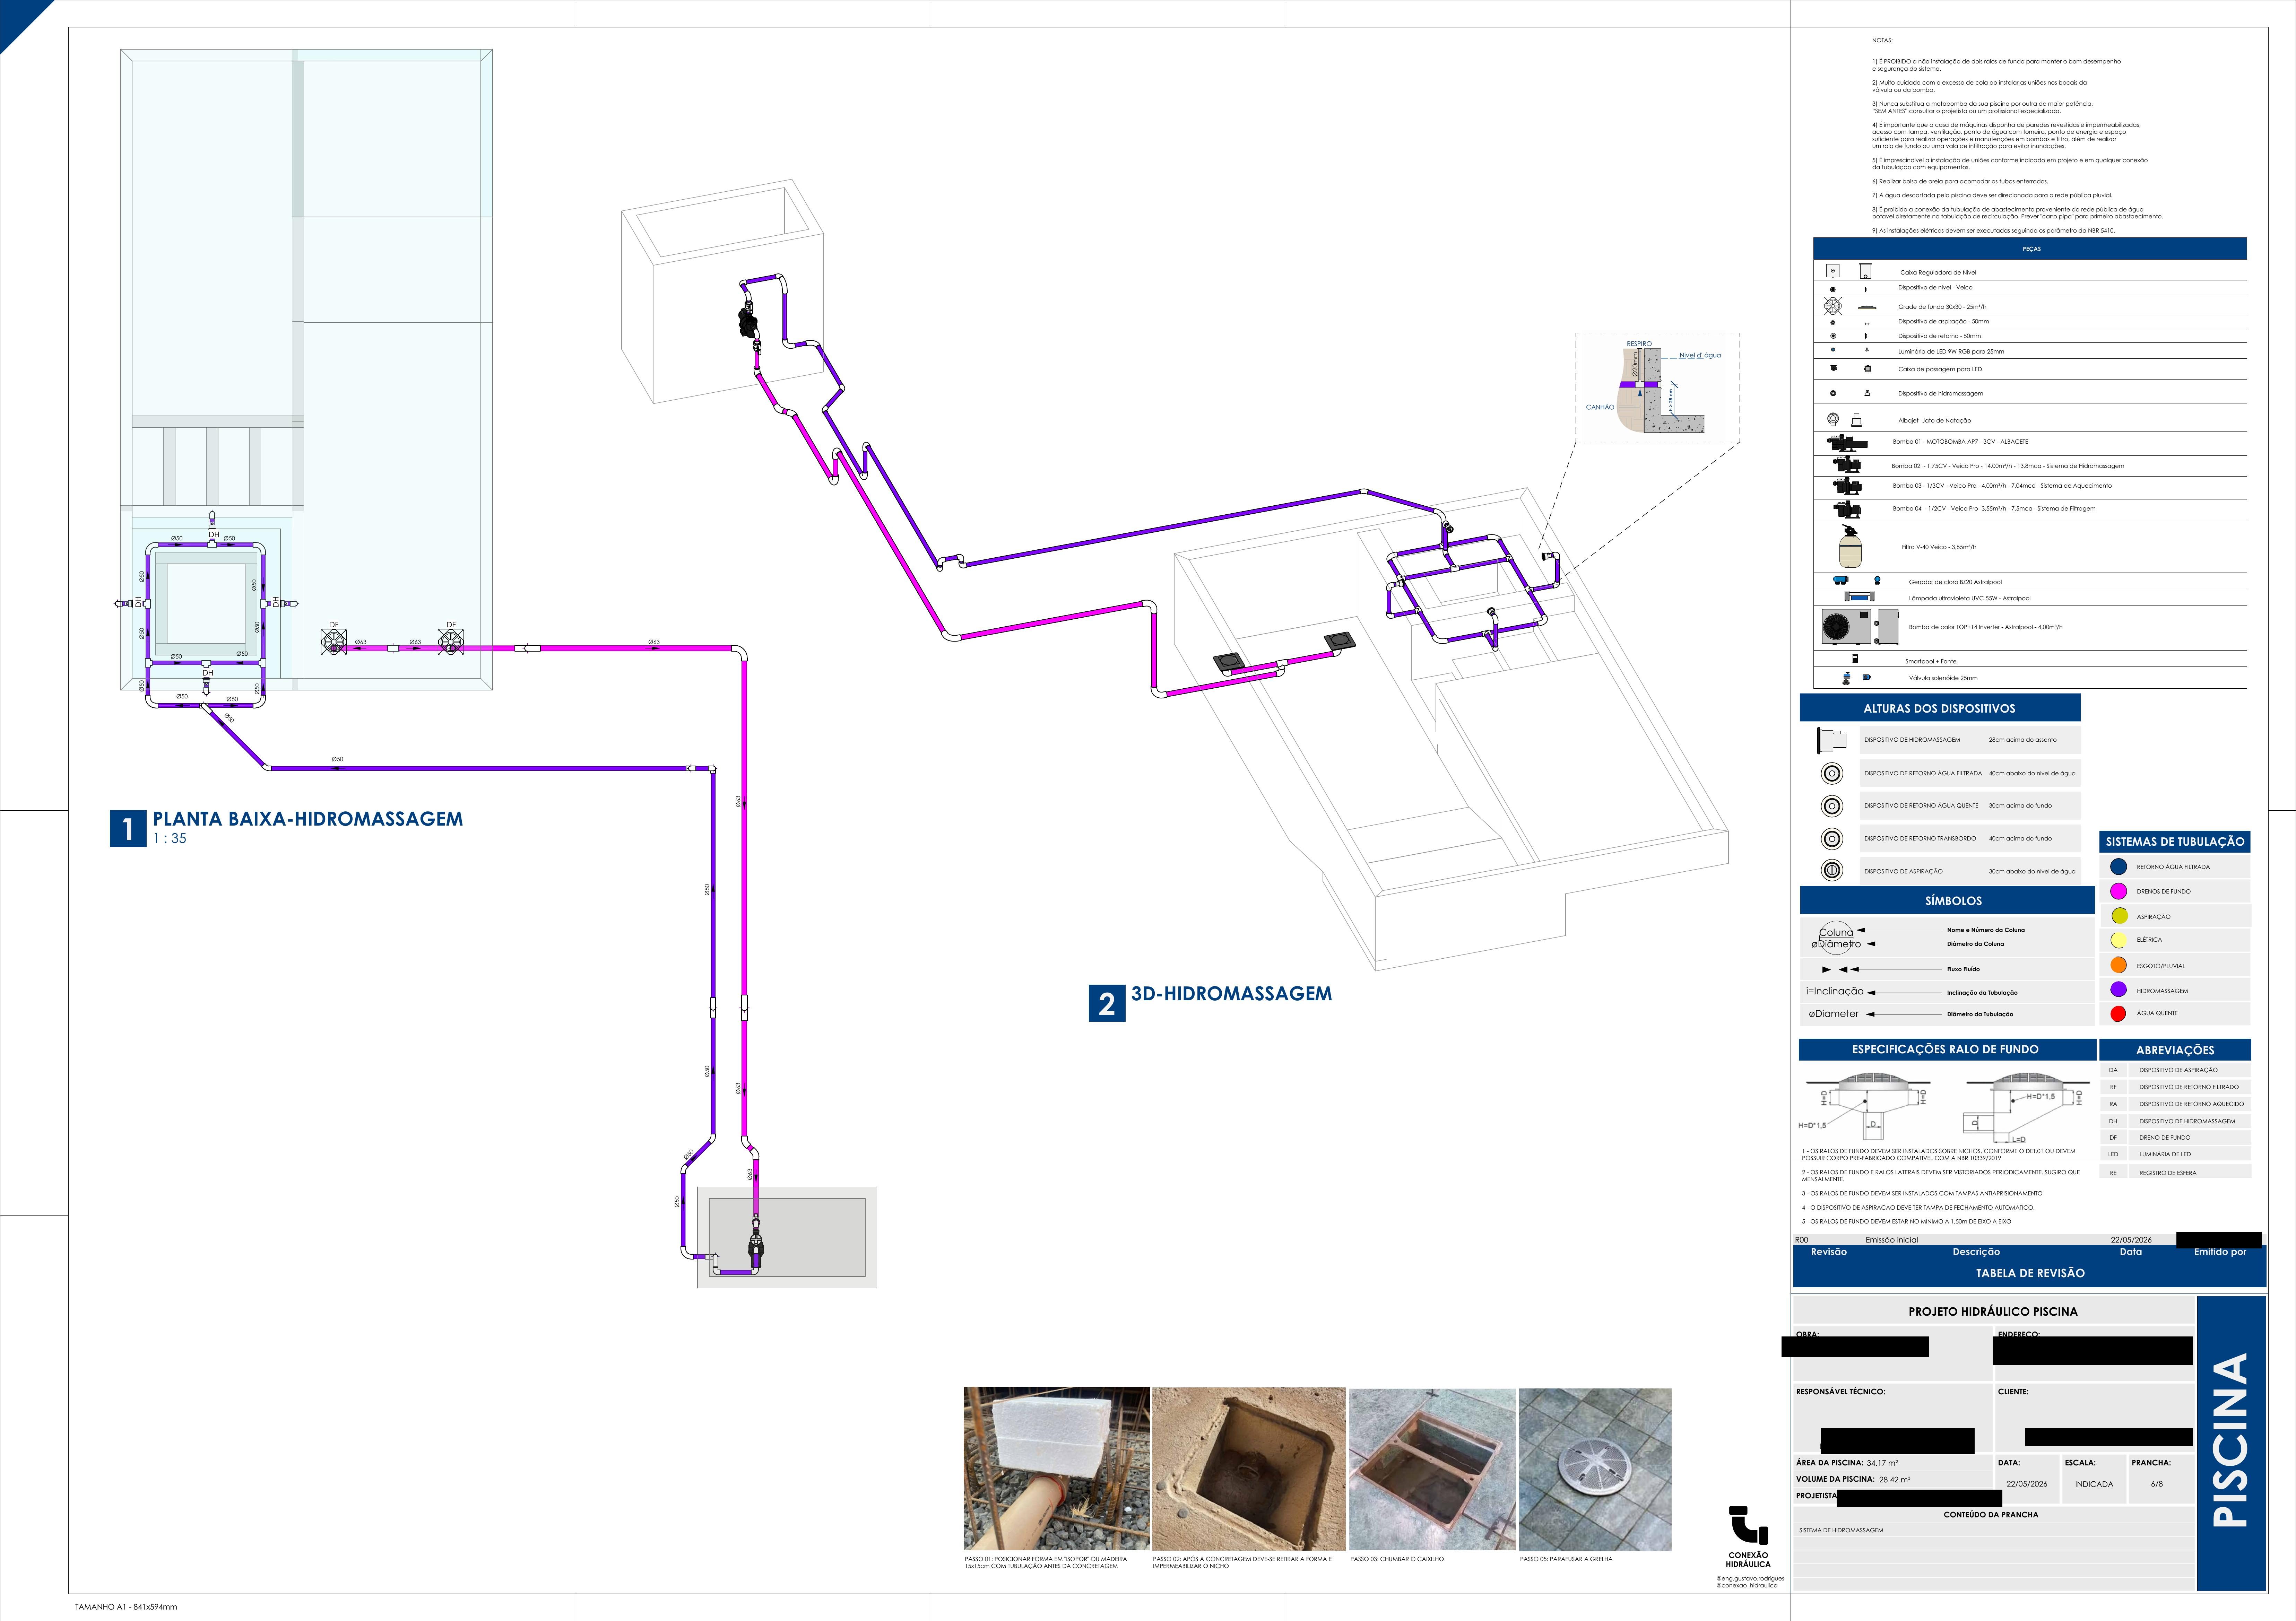Image resolution: width=2296 pixels, height=1621 pixels.
Task: Click the Esgoto/Pluvial orange swatch
Action: pos(2118,965)
